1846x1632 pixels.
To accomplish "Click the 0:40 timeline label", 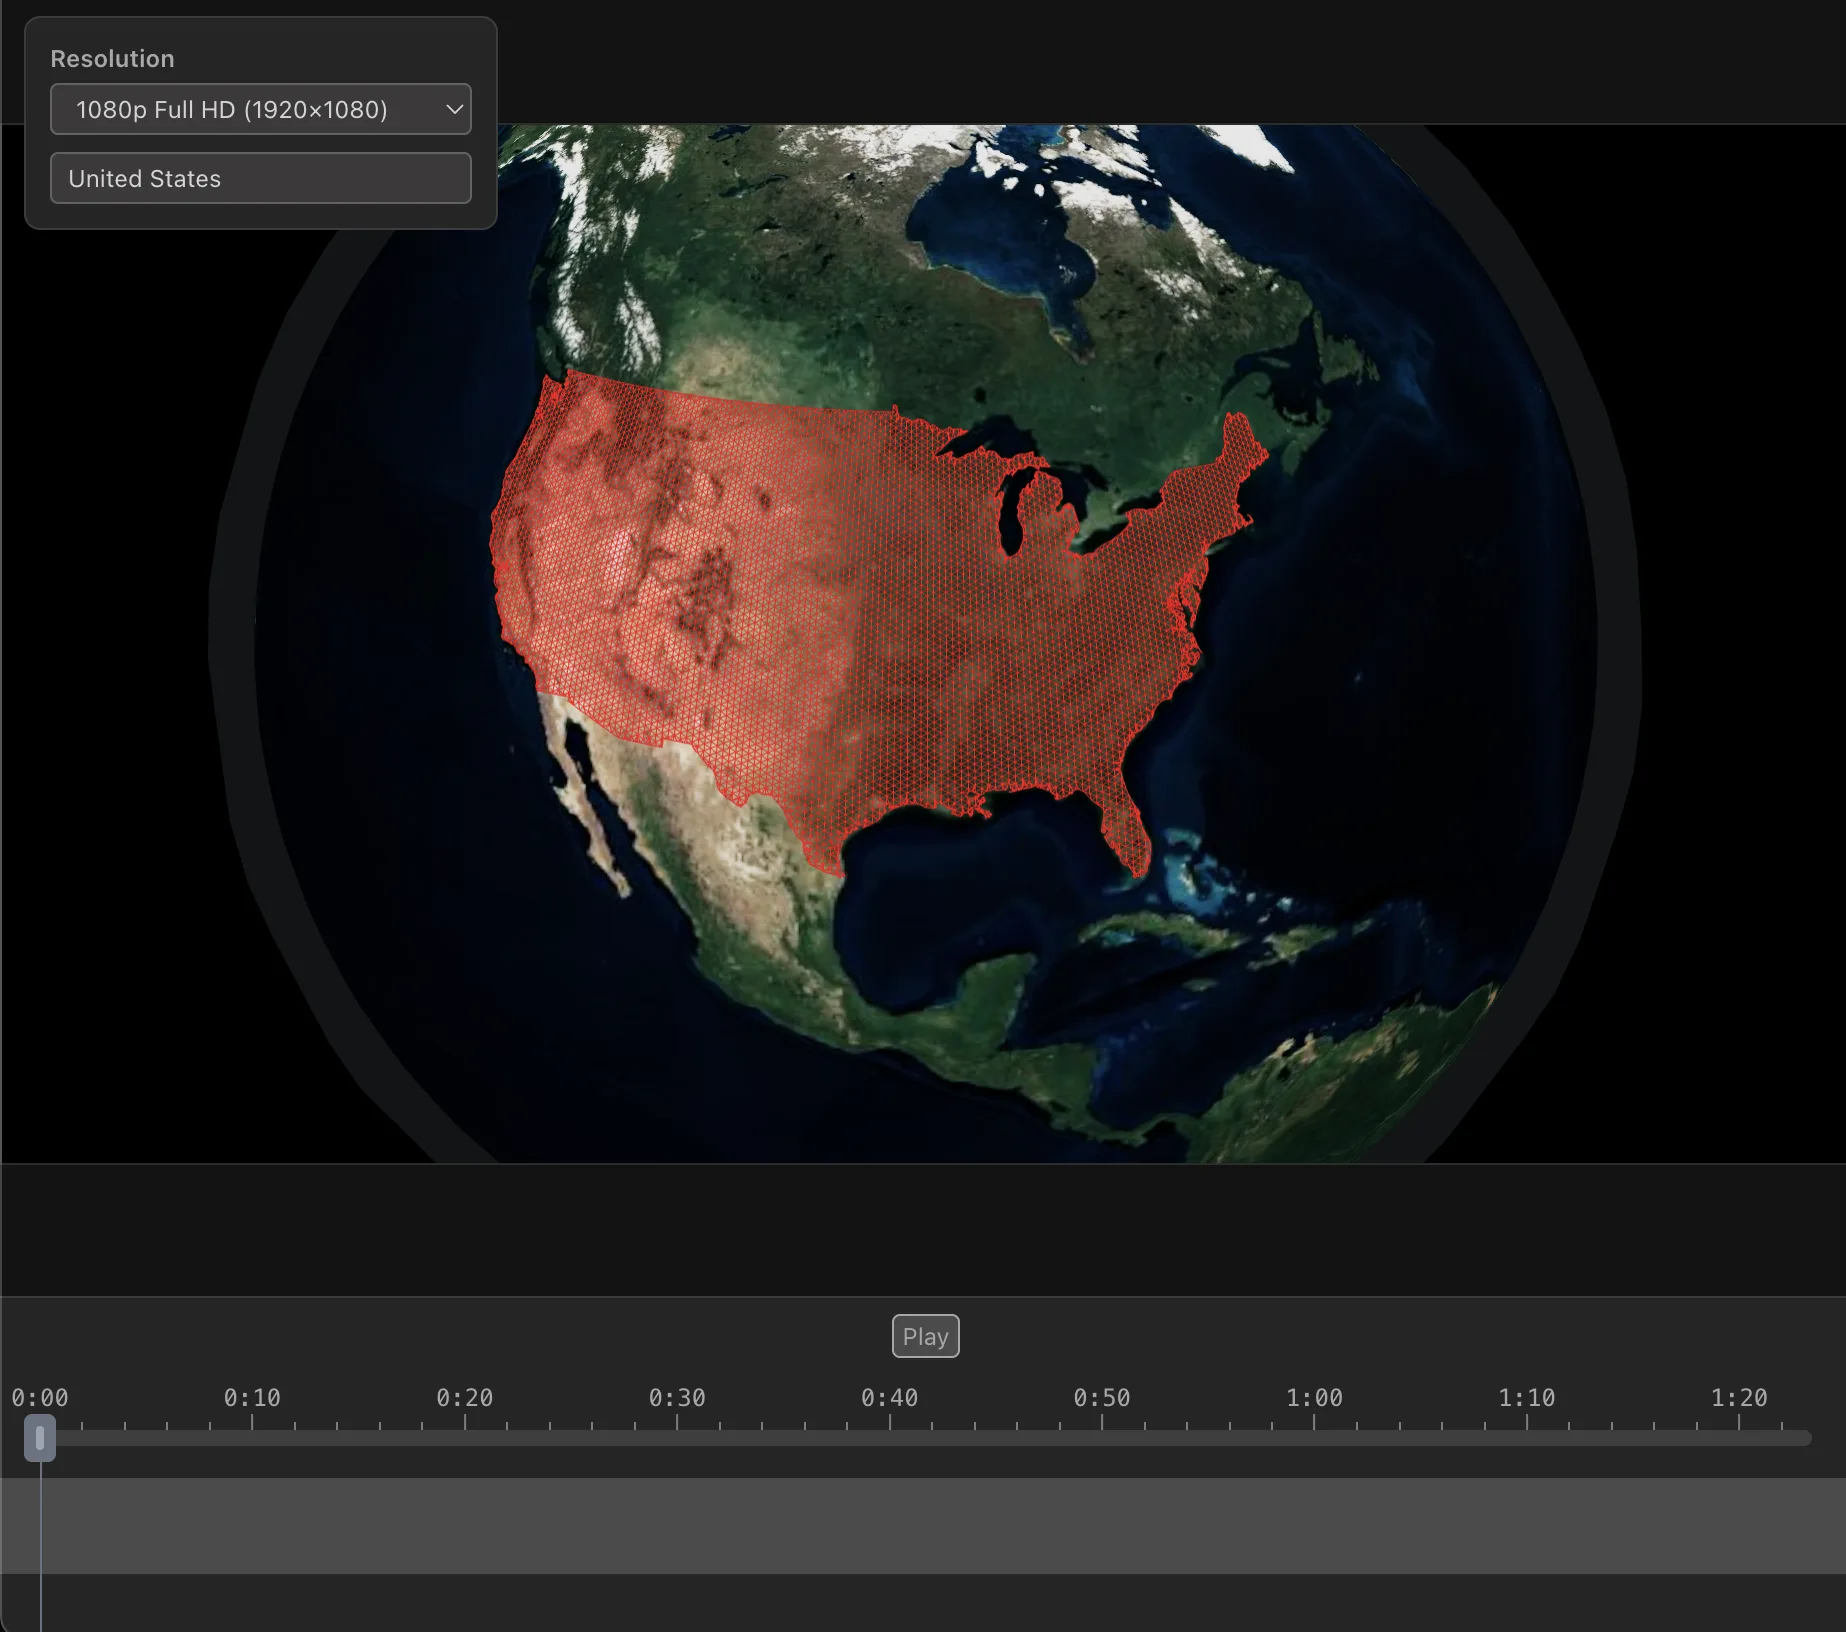I will point(890,1398).
